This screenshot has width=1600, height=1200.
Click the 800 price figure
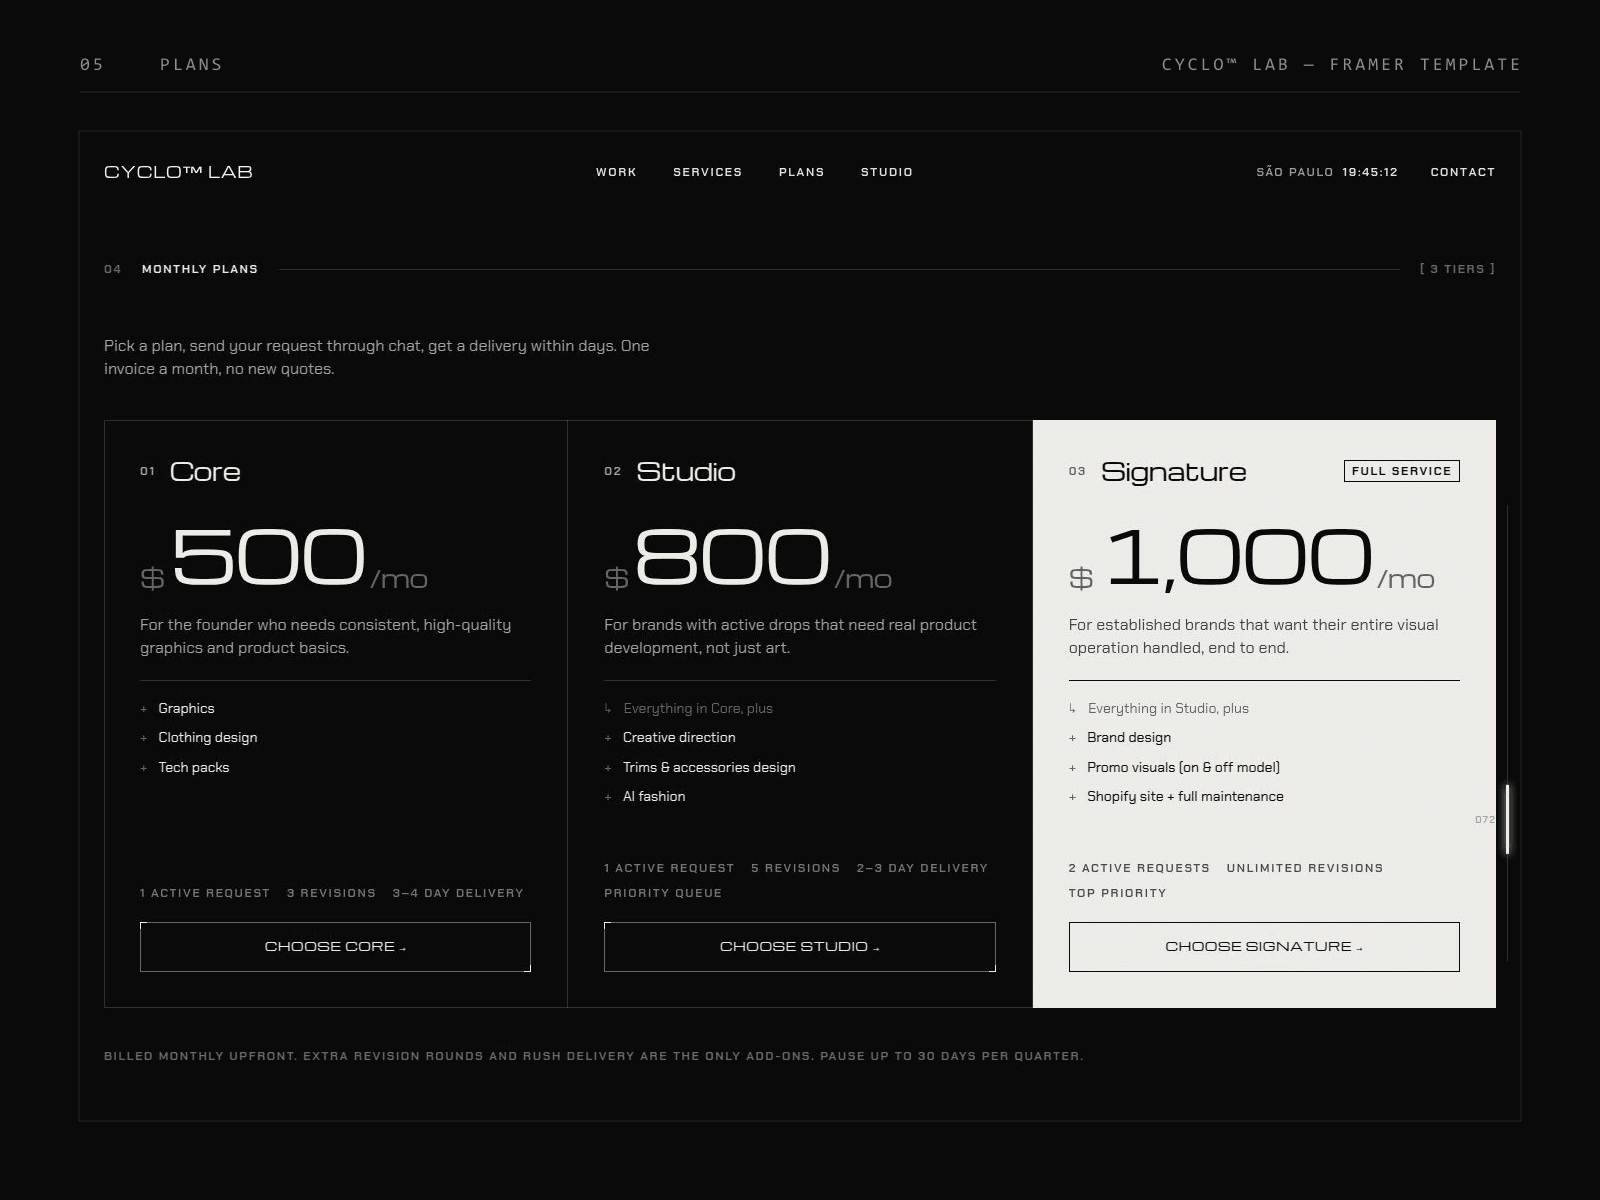(732, 557)
